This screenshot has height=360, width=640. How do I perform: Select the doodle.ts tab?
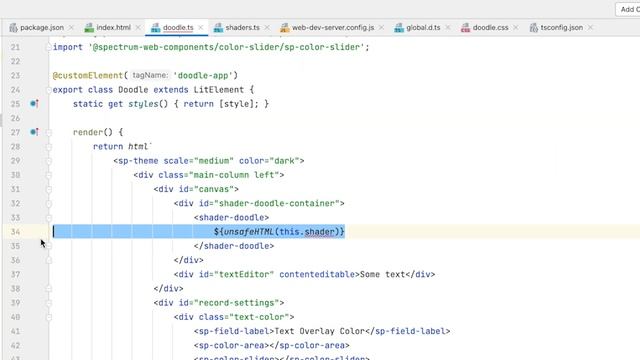point(178,27)
